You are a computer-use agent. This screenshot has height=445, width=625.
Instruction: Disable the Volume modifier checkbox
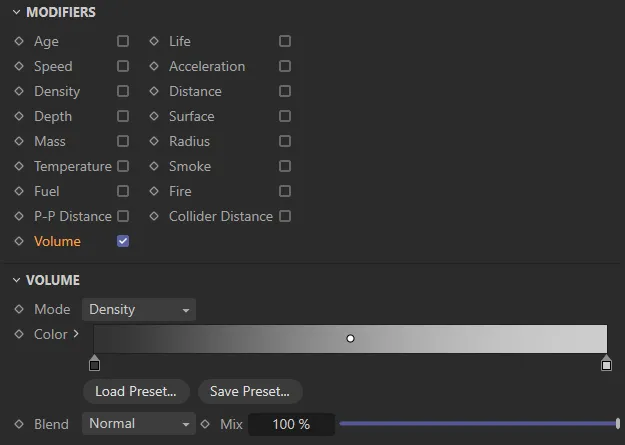123,241
